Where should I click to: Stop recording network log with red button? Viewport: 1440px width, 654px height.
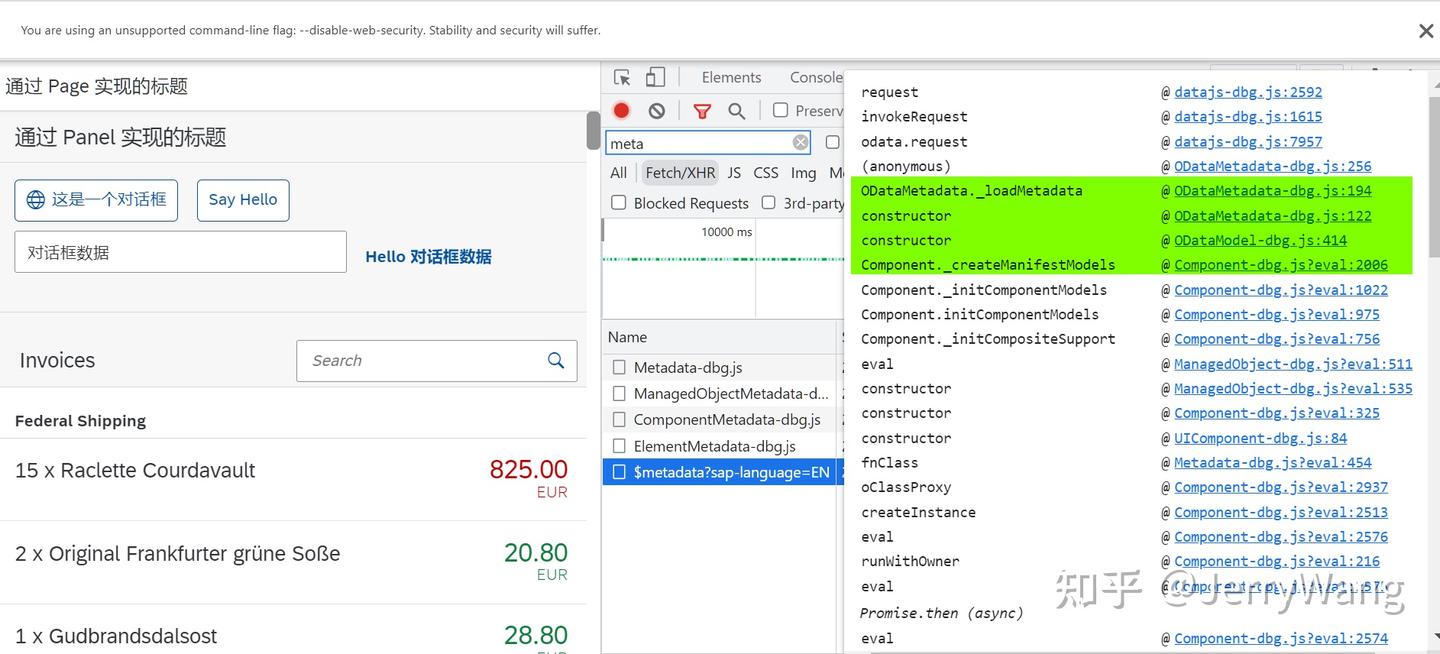point(622,111)
